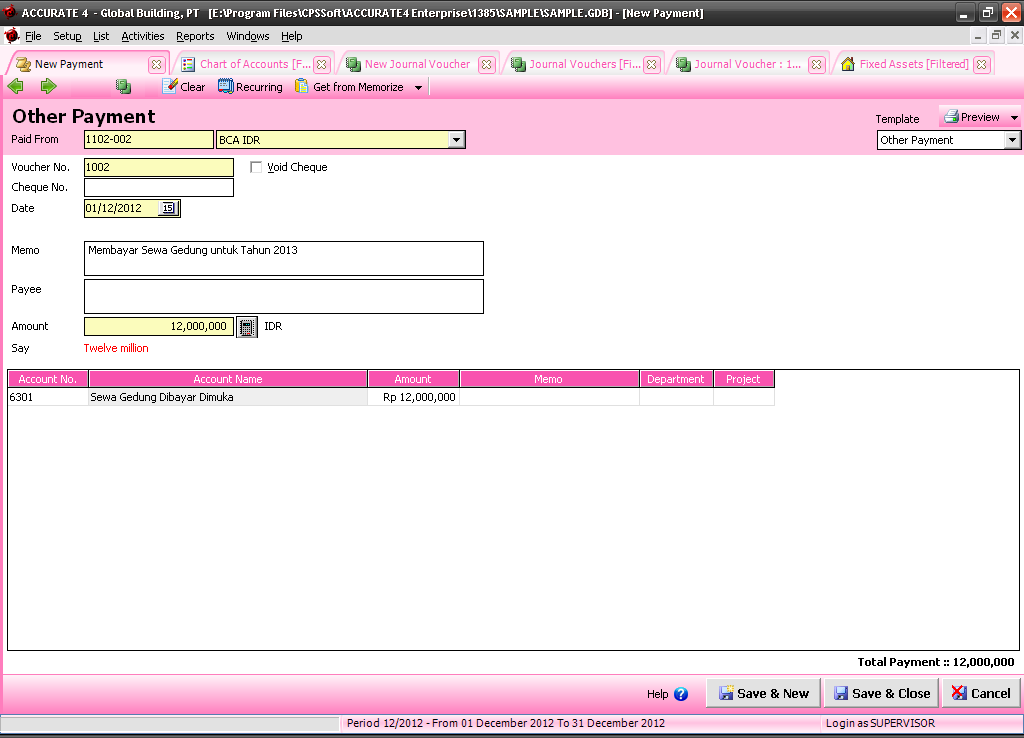
Task: Click the green back arrow icon
Action: pos(15,87)
